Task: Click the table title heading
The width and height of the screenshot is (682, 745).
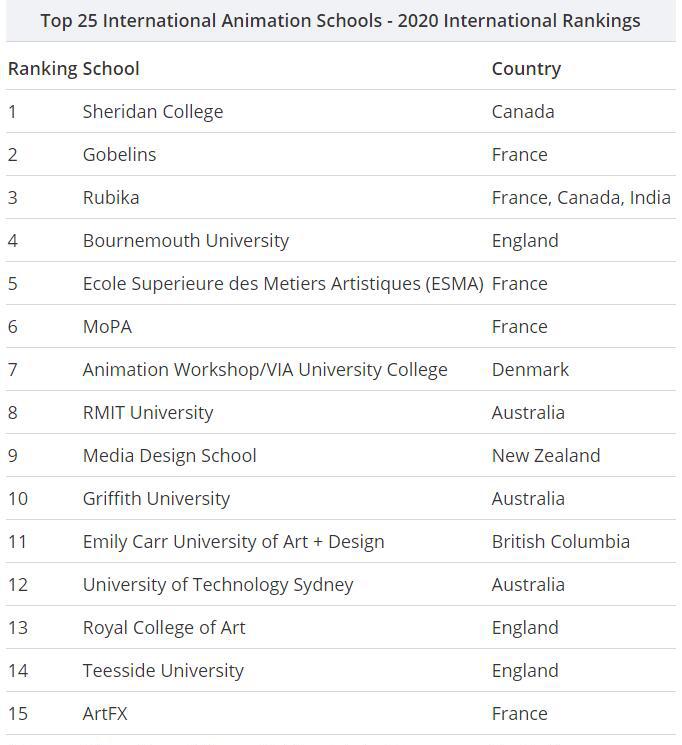Action: (340, 21)
